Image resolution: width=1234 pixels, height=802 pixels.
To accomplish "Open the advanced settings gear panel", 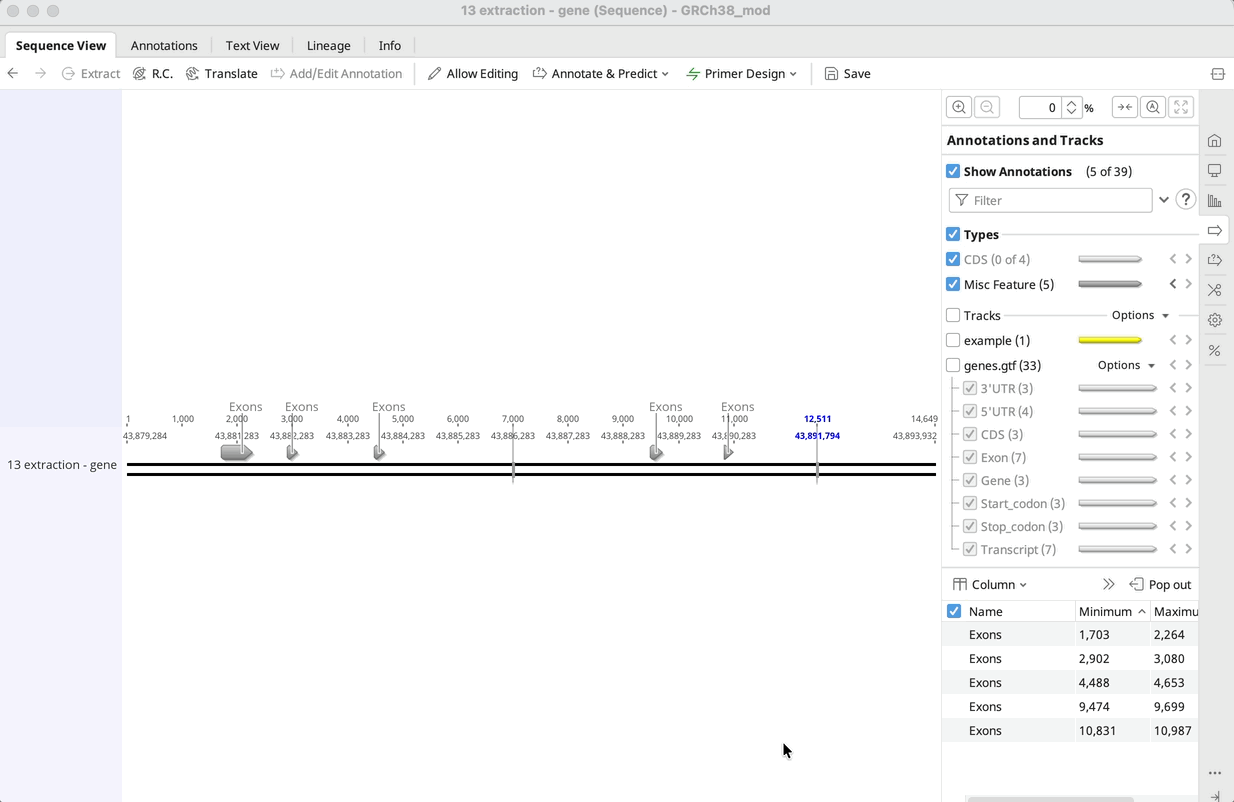I will coord(1215,320).
